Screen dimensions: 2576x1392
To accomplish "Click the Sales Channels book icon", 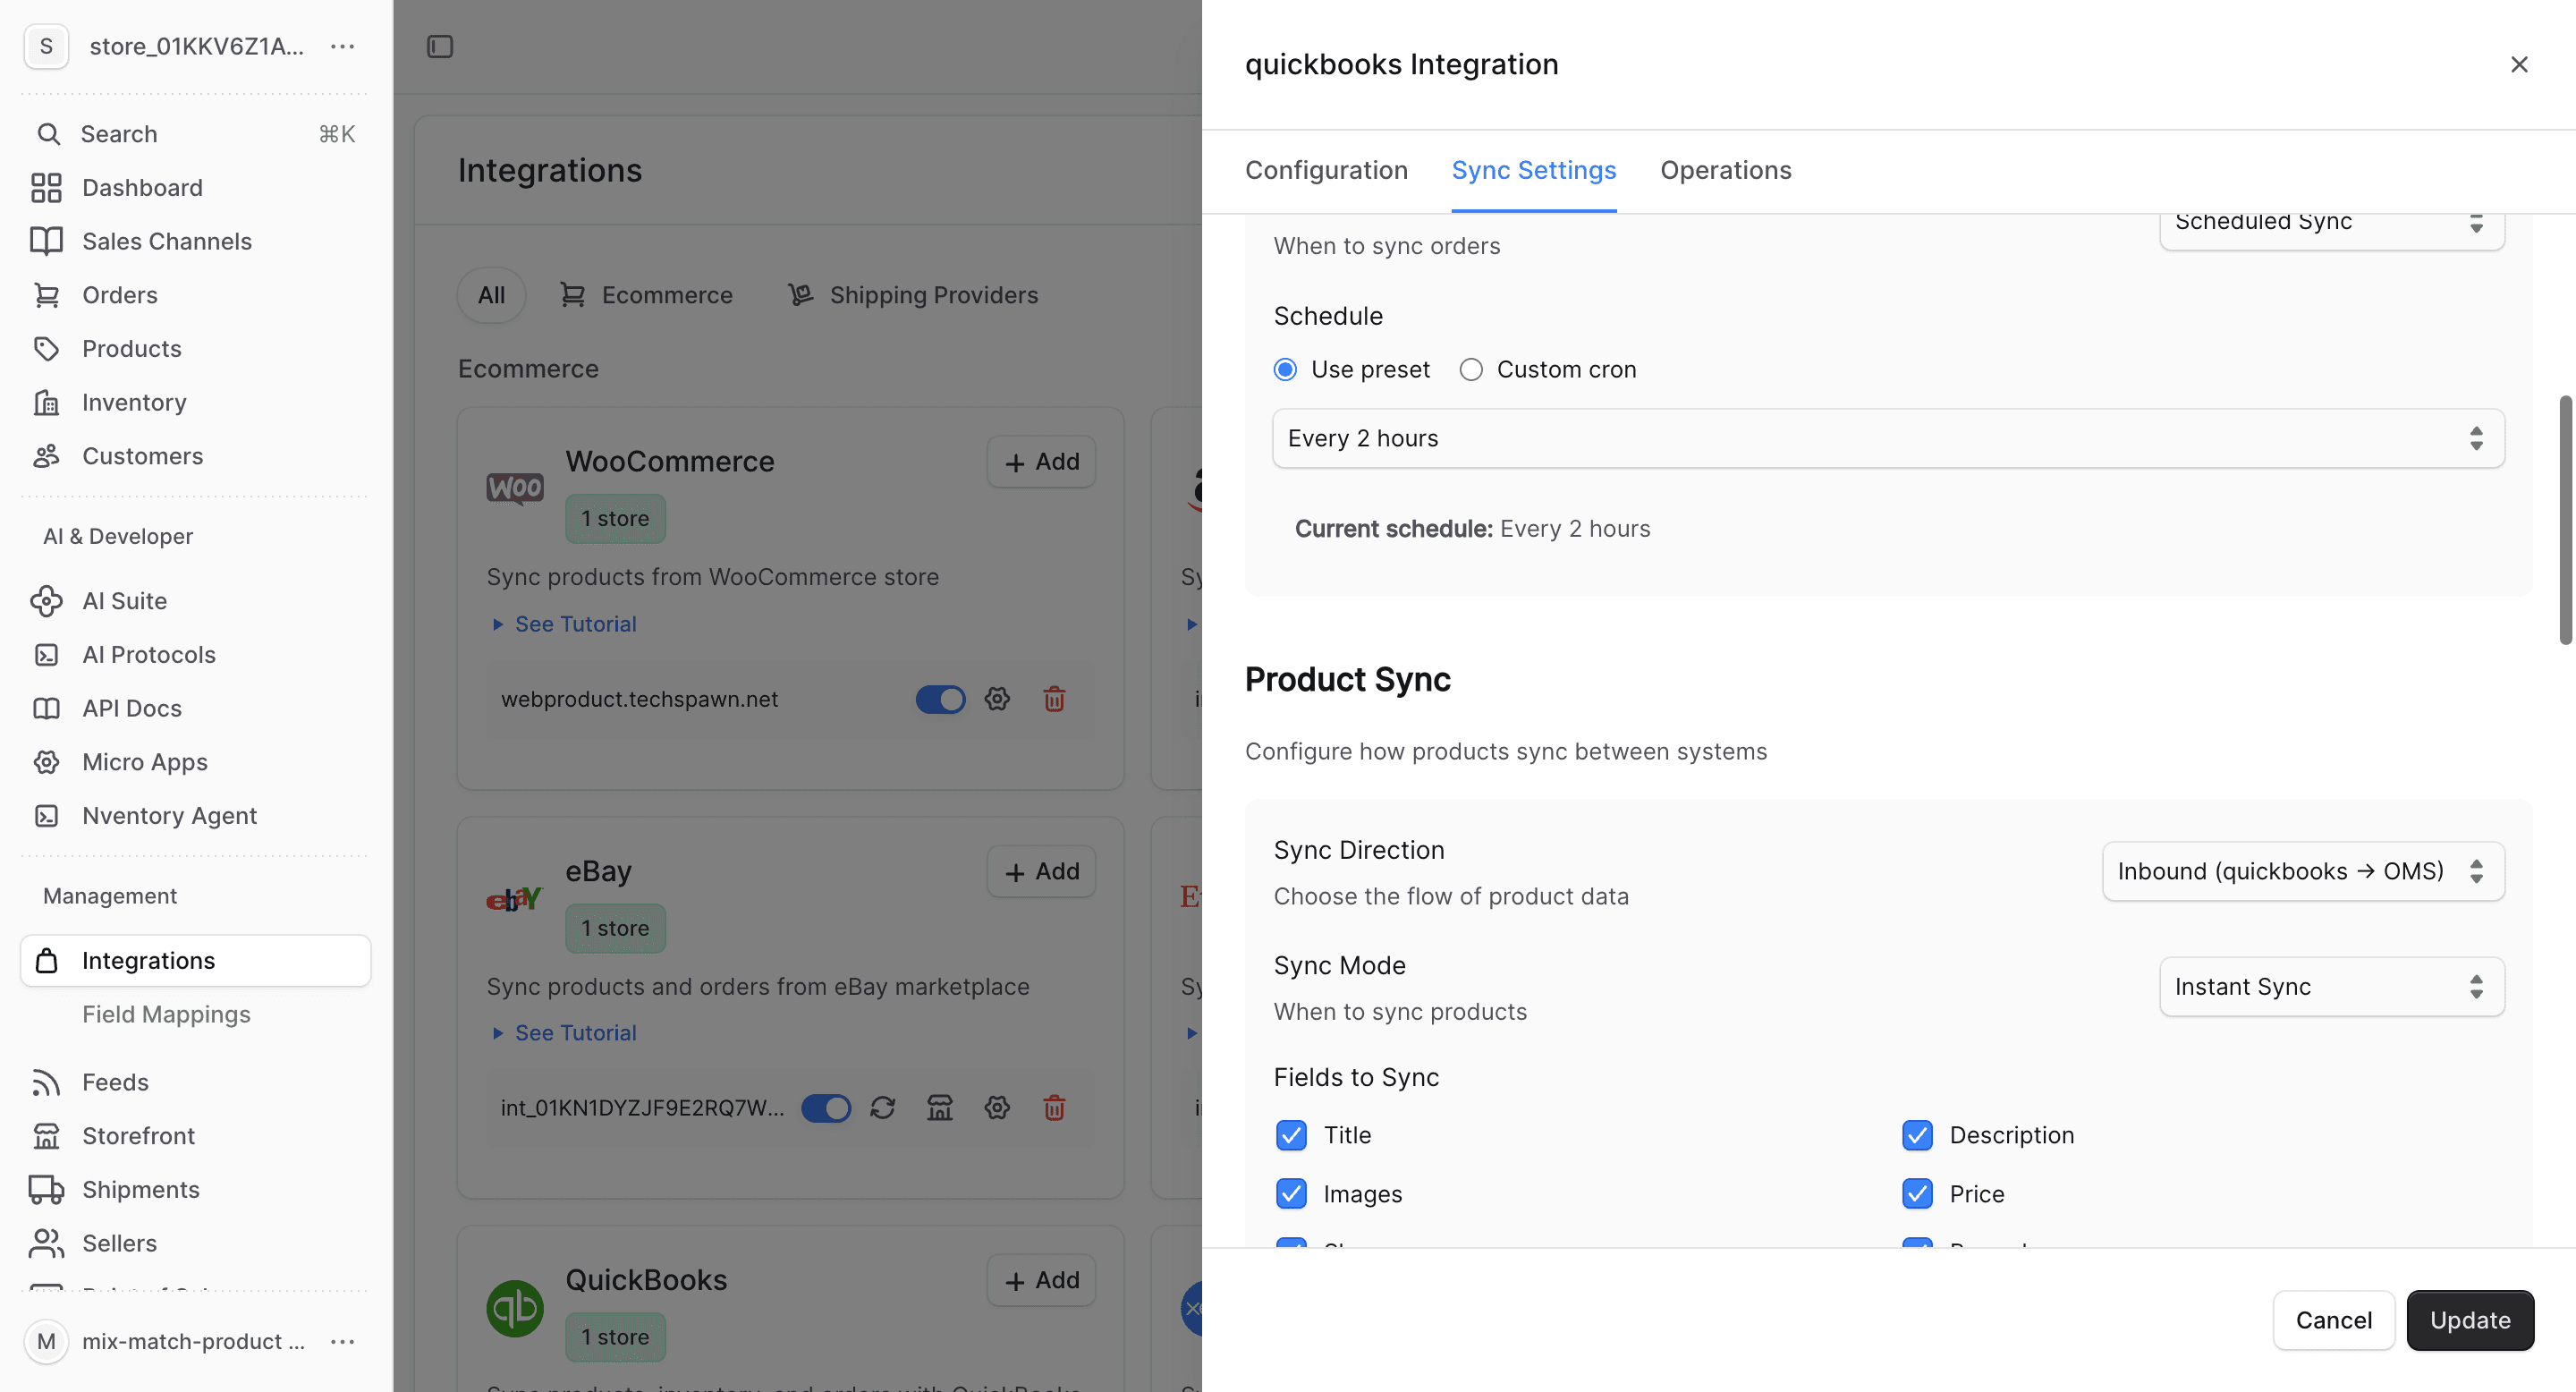I will point(46,241).
